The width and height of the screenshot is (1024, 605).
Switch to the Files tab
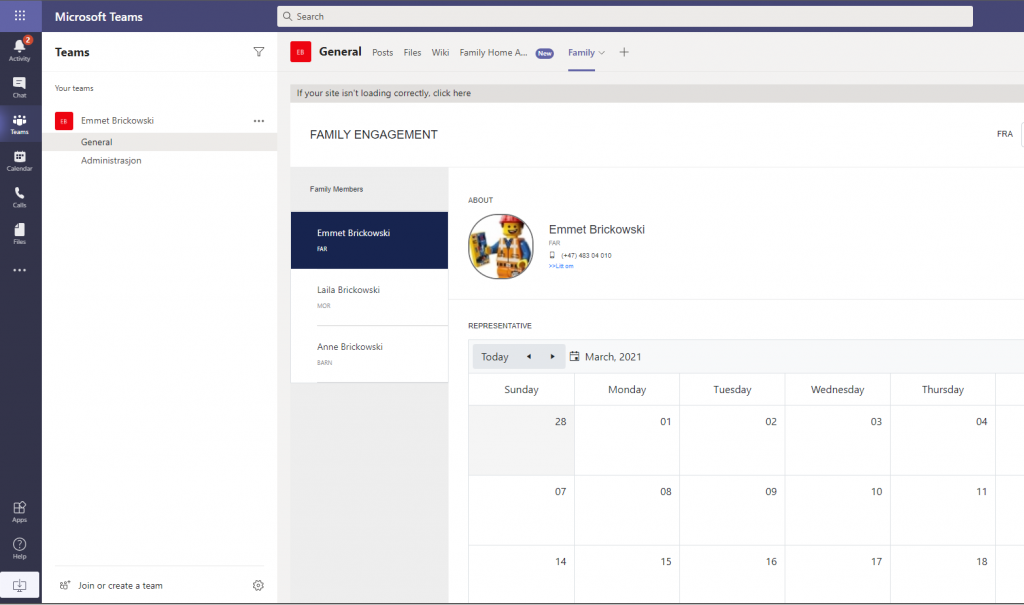tap(412, 52)
